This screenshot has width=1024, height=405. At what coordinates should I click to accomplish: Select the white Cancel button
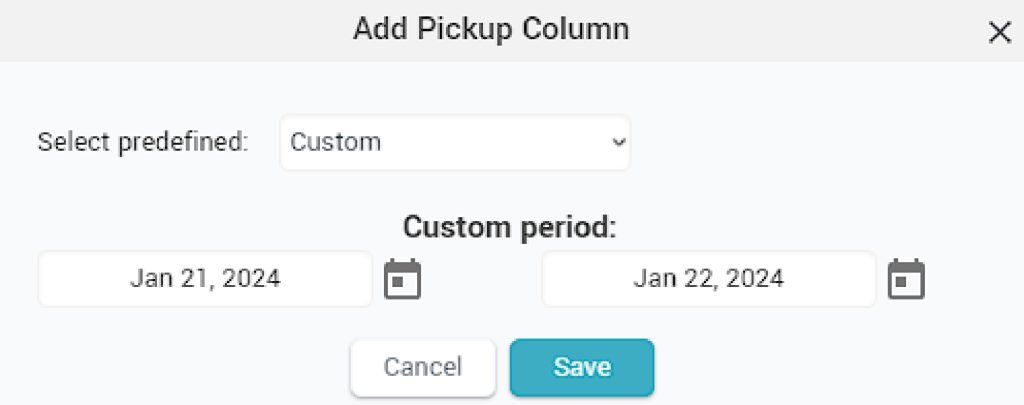click(423, 367)
